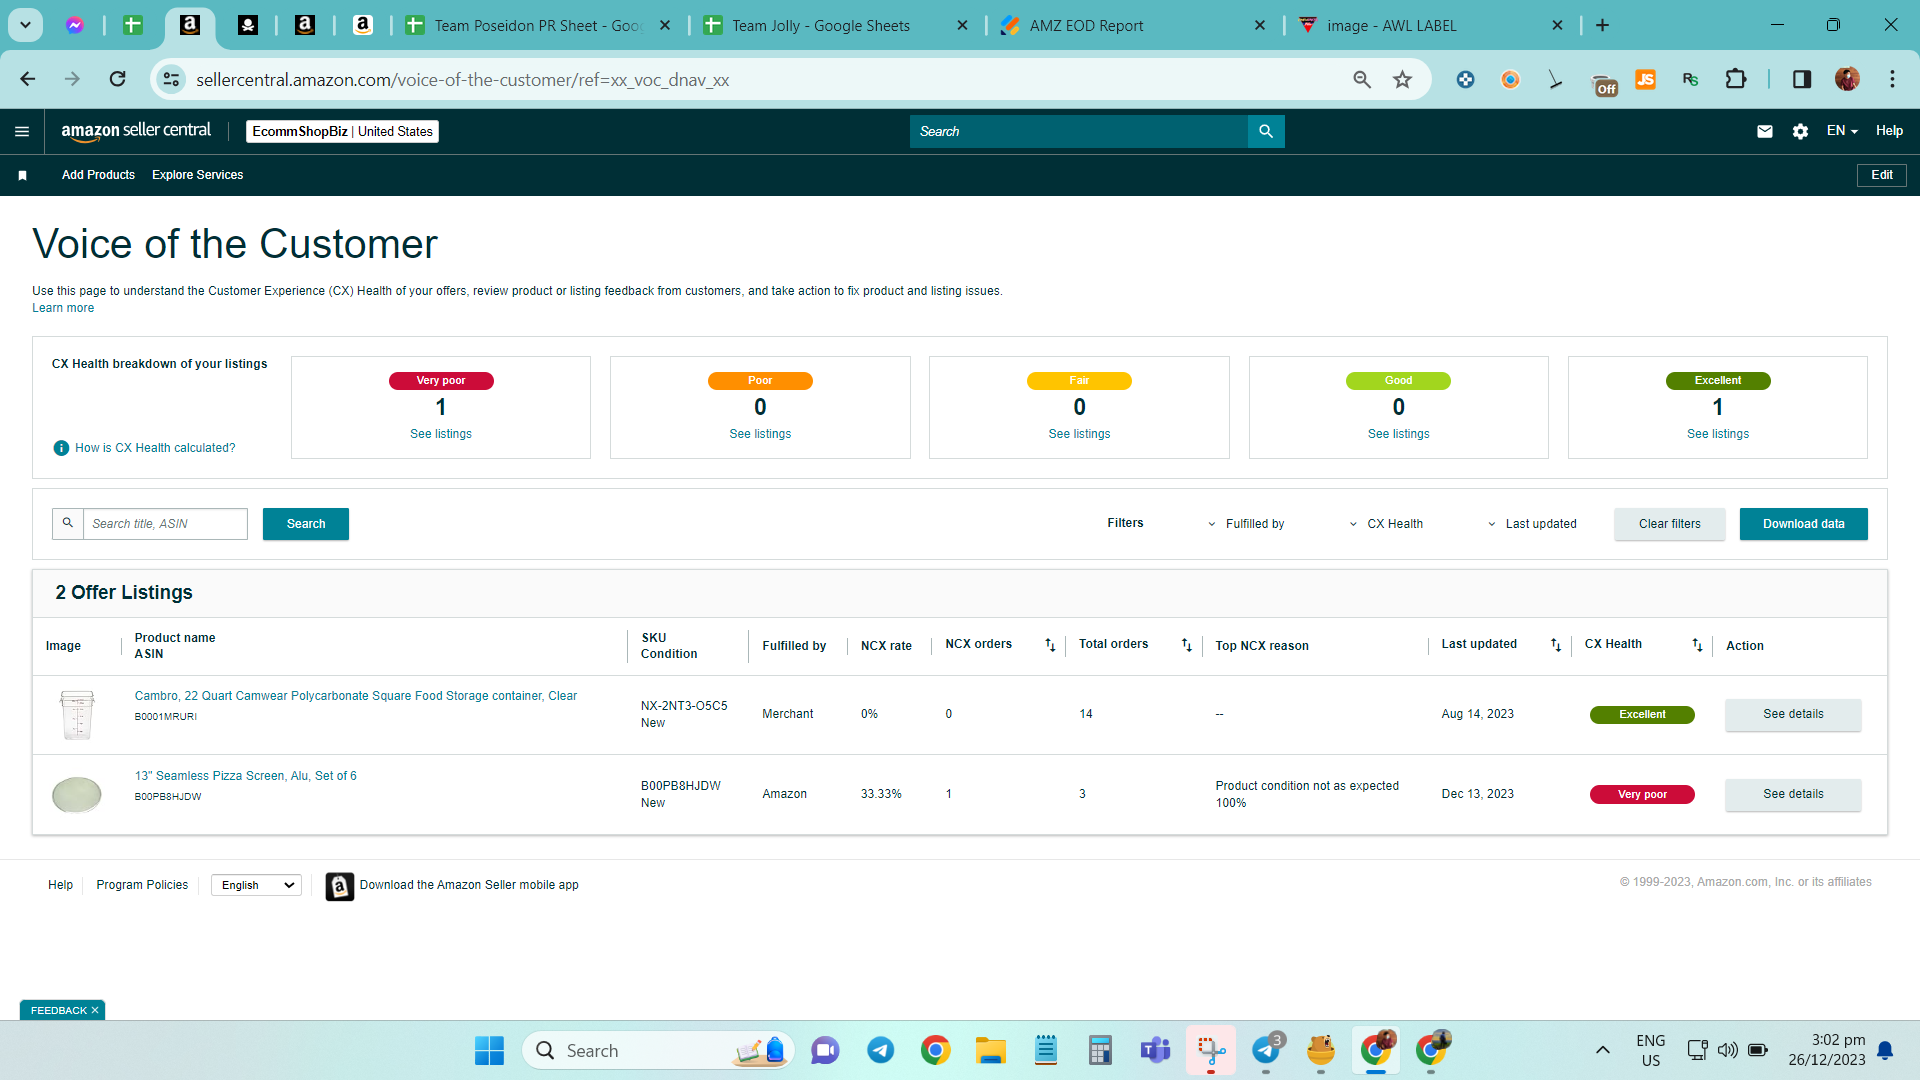This screenshot has width=1920, height=1080.
Task: Click the Amazon Seller Central logo
Action: [x=136, y=131]
